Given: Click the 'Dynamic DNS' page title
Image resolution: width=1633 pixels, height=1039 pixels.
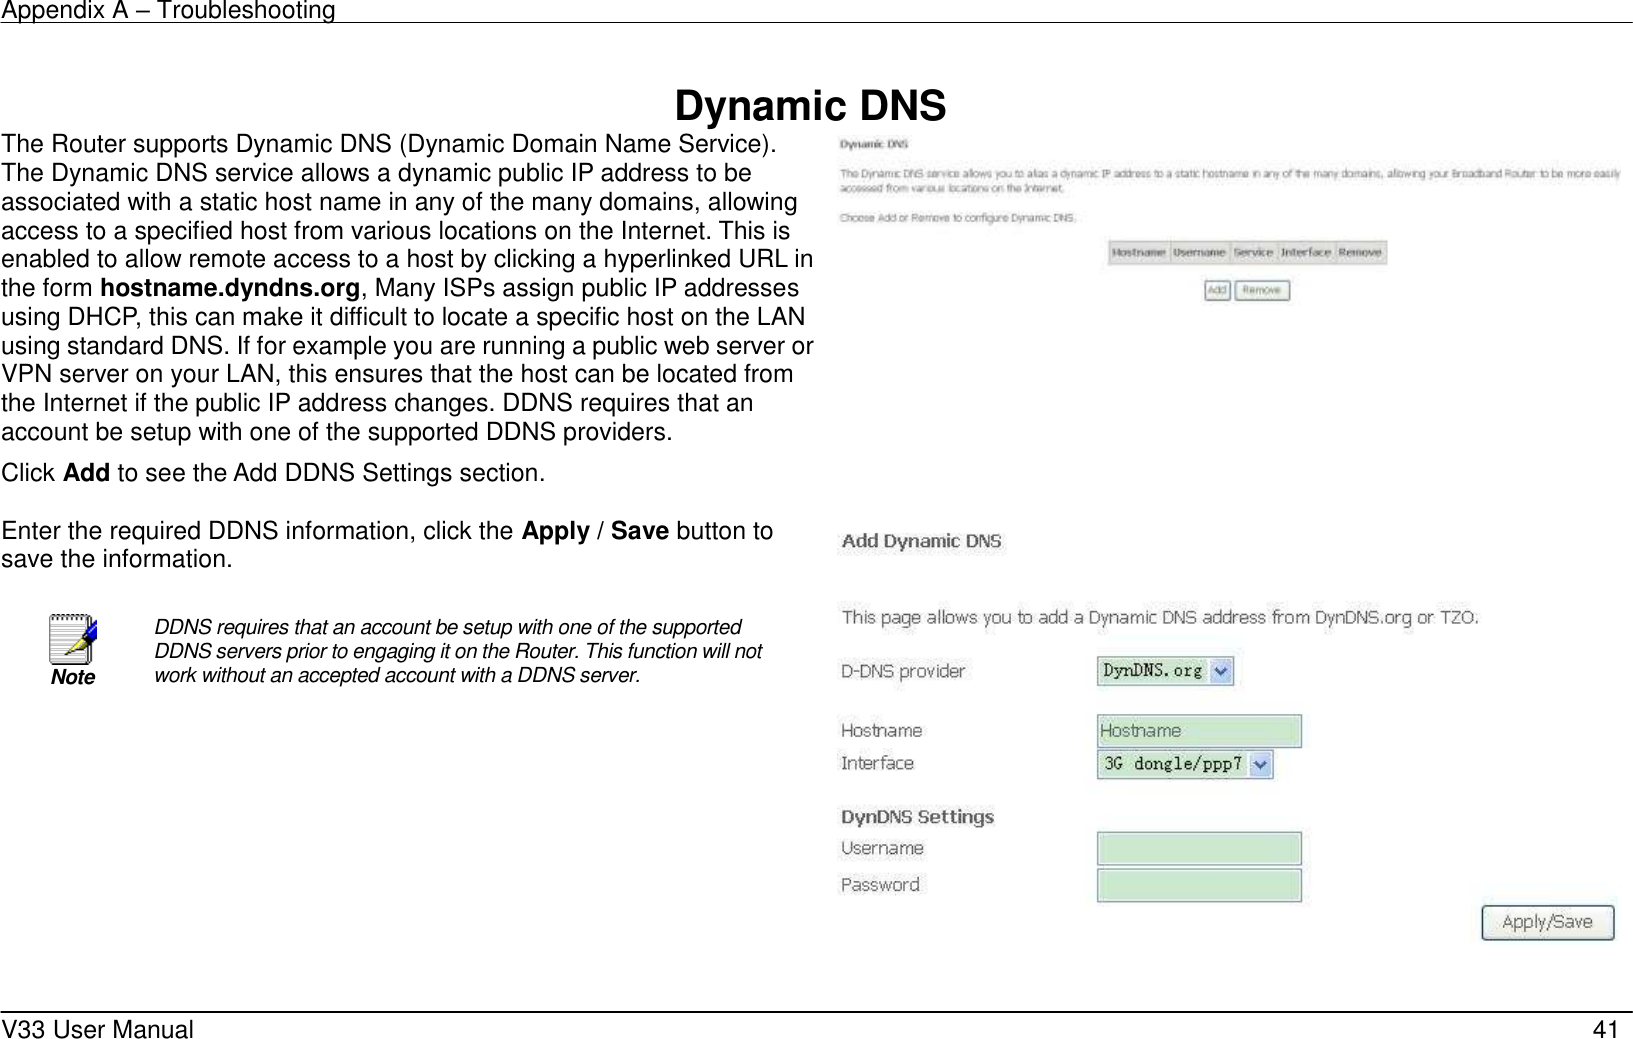Looking at the screenshot, I should tap(810, 105).
